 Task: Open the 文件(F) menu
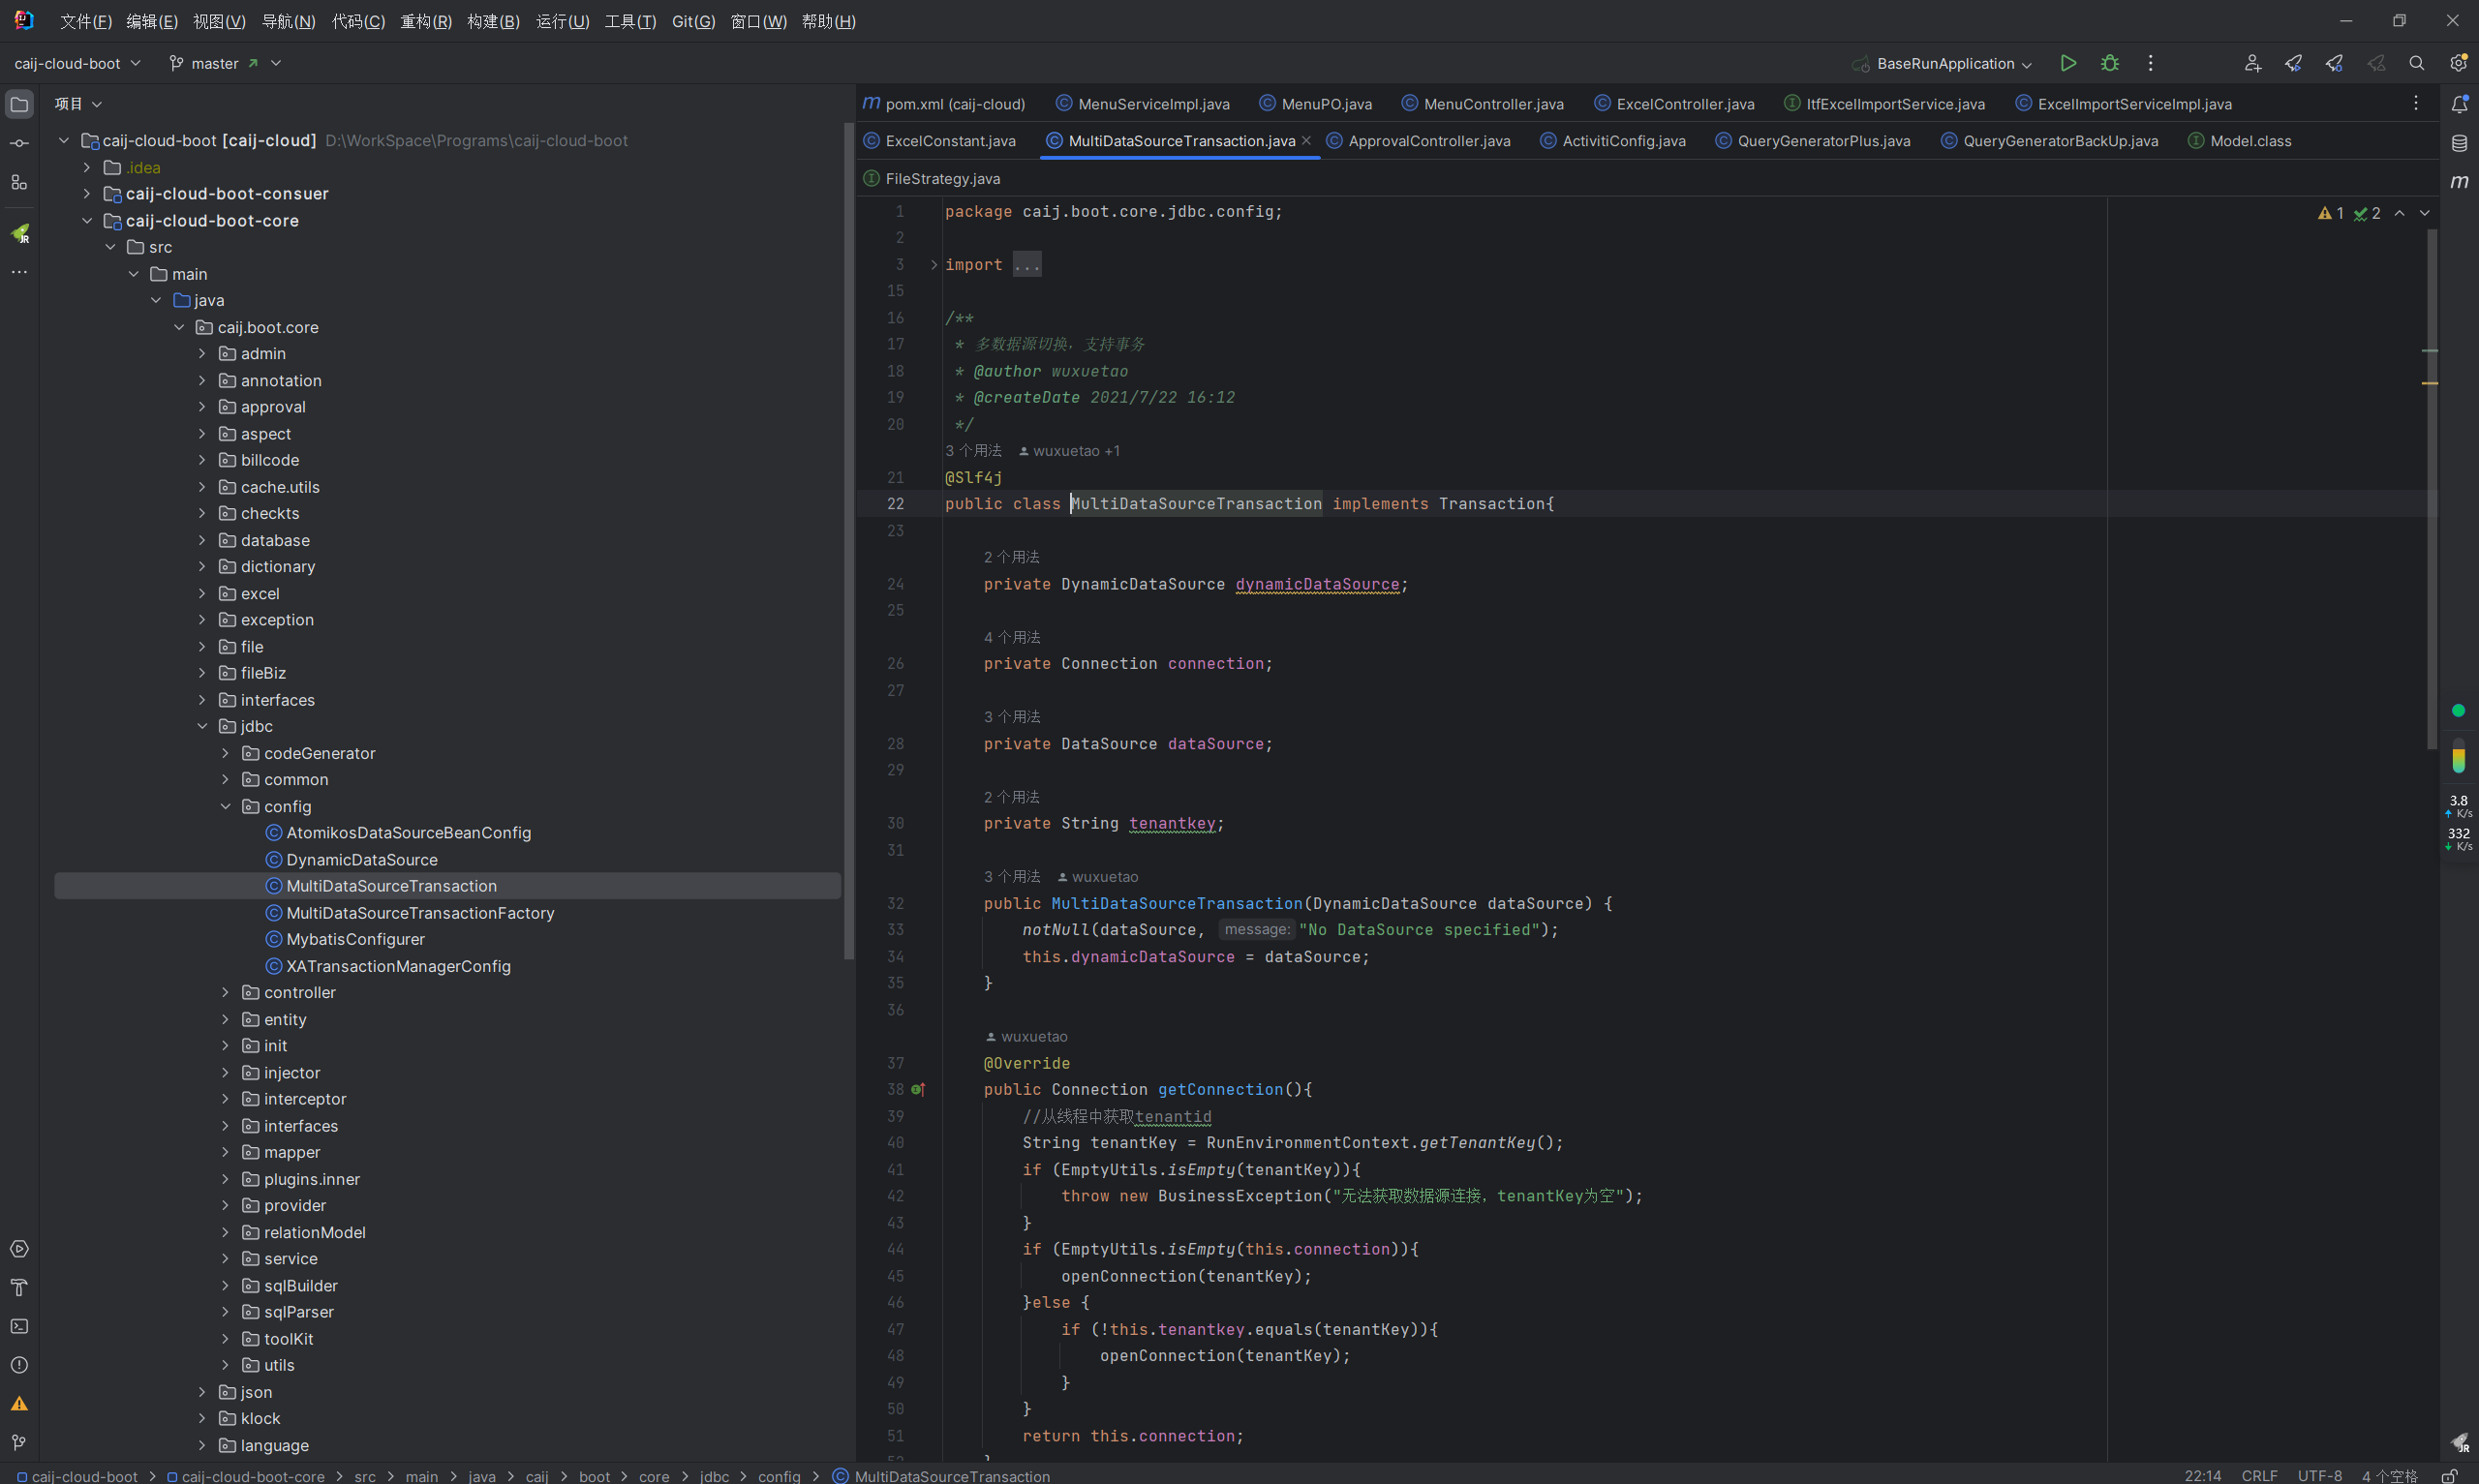(85, 21)
